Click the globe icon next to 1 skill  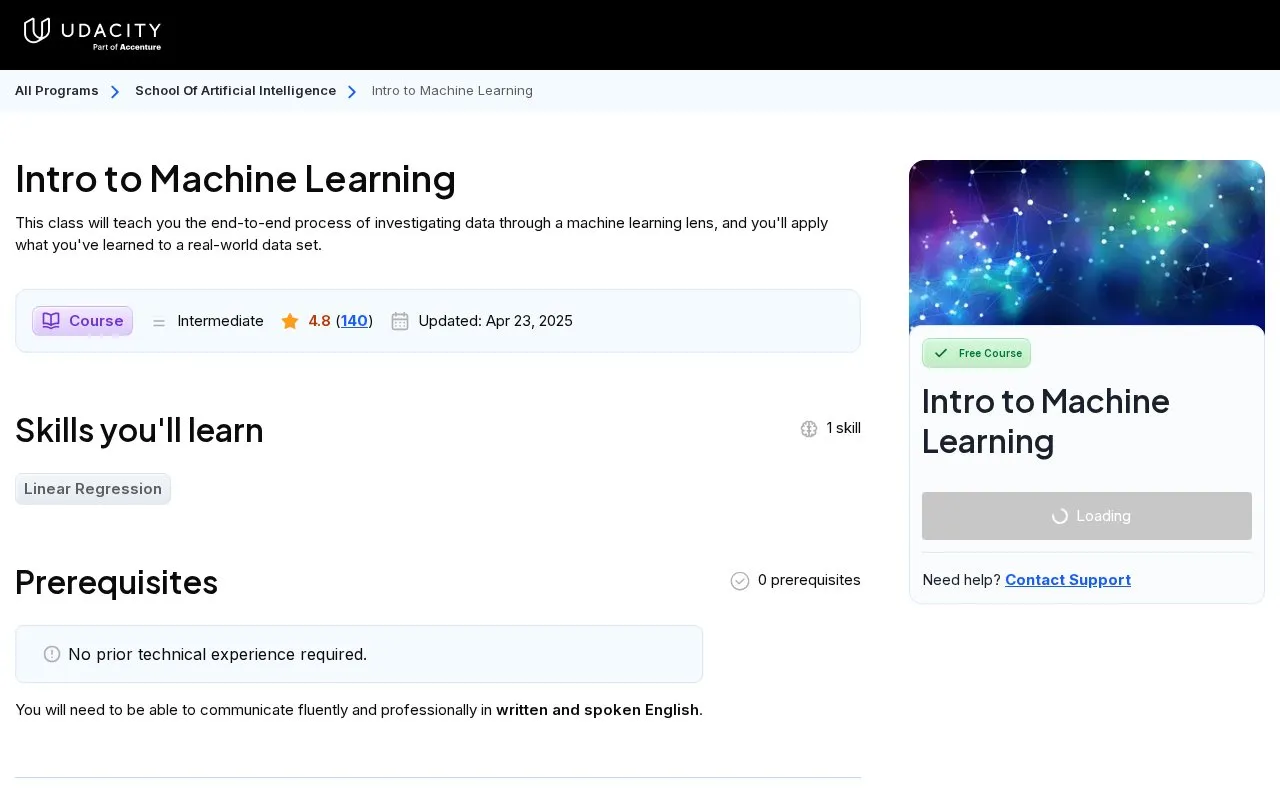coord(809,429)
